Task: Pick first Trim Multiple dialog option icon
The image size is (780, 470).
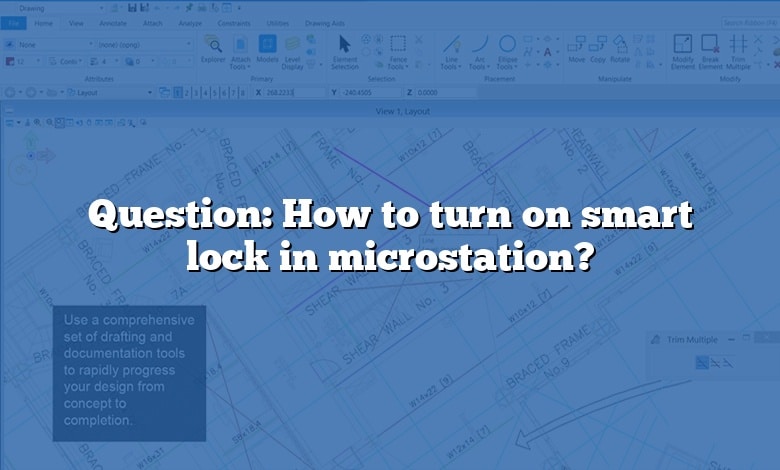Action: click(702, 363)
